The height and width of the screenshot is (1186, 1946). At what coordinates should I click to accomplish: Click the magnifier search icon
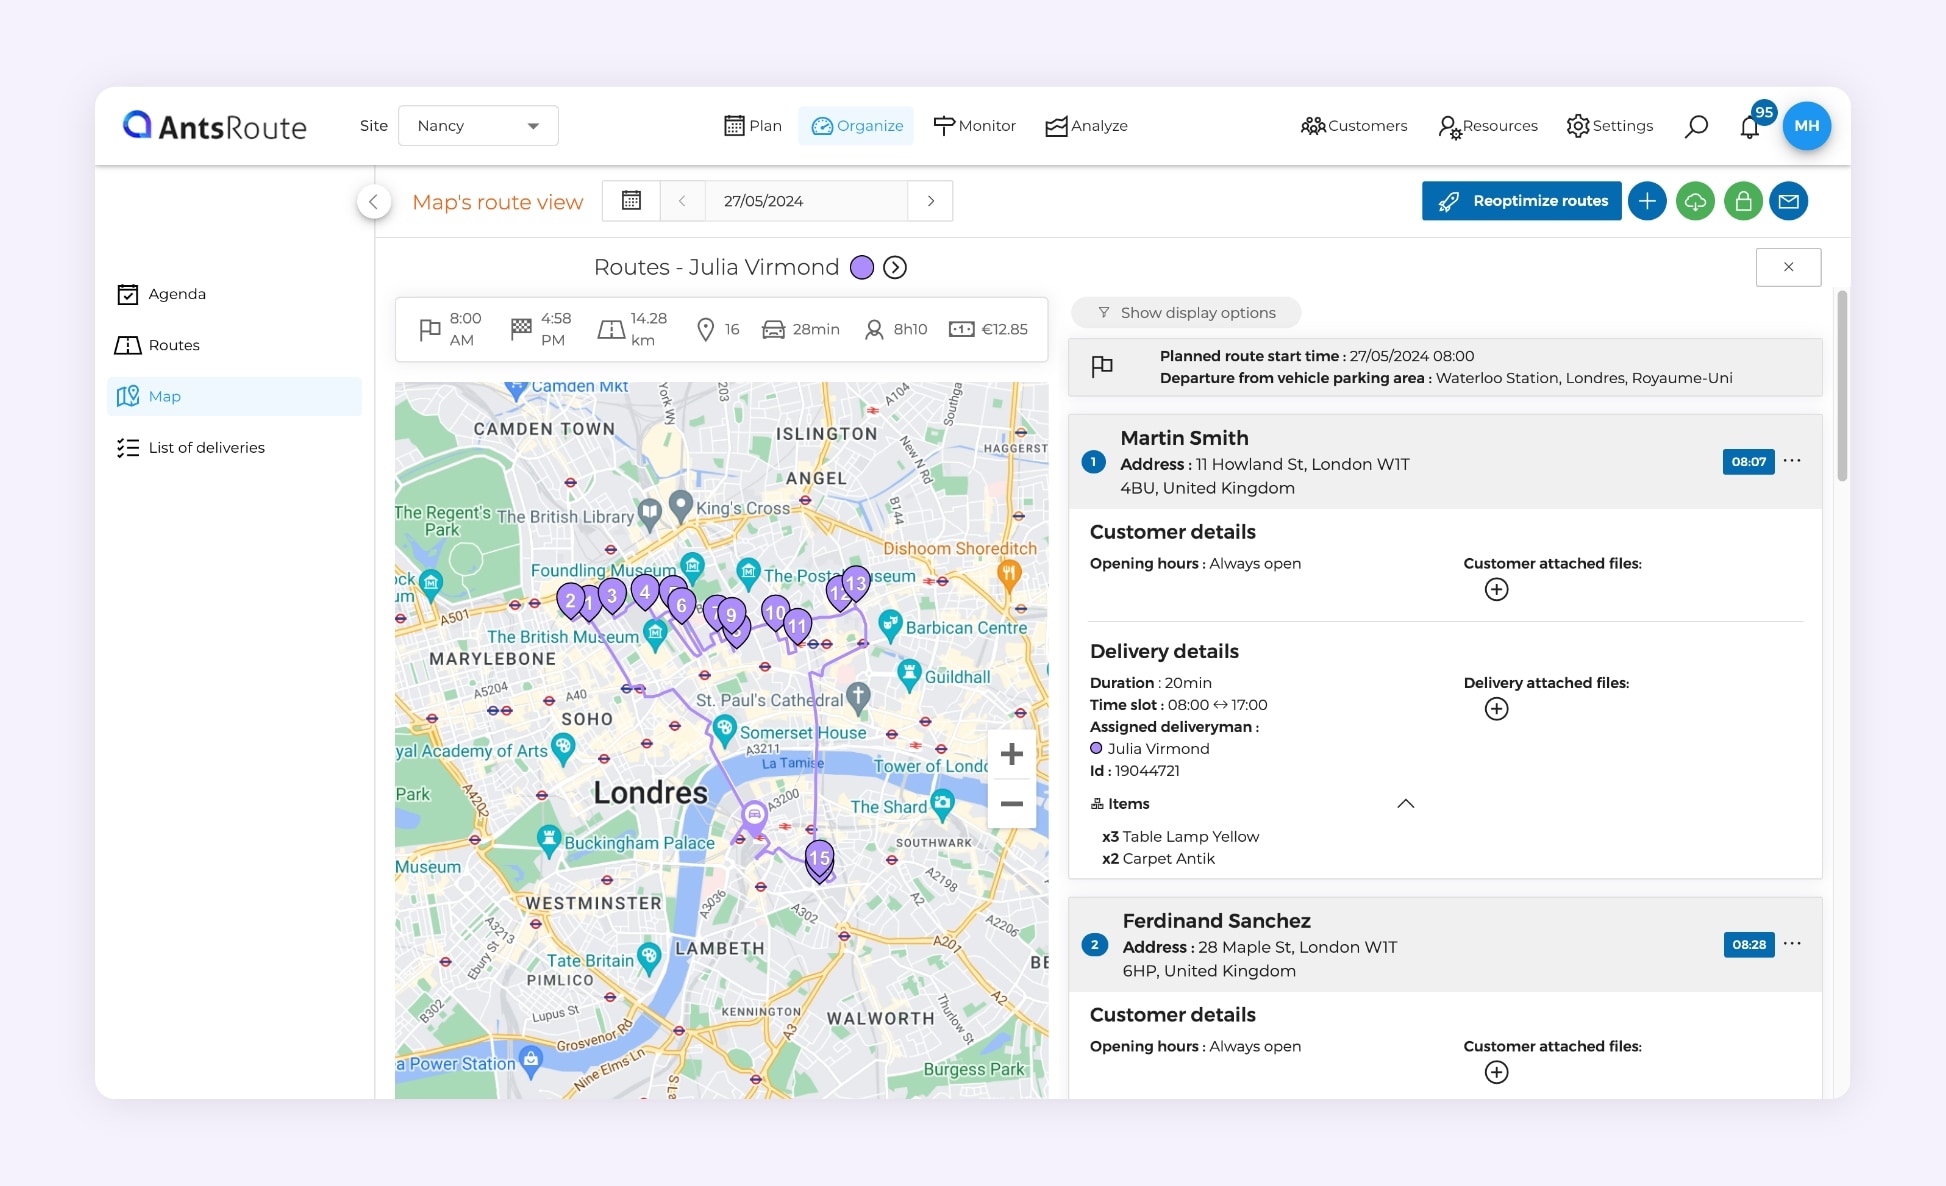coord(1696,126)
